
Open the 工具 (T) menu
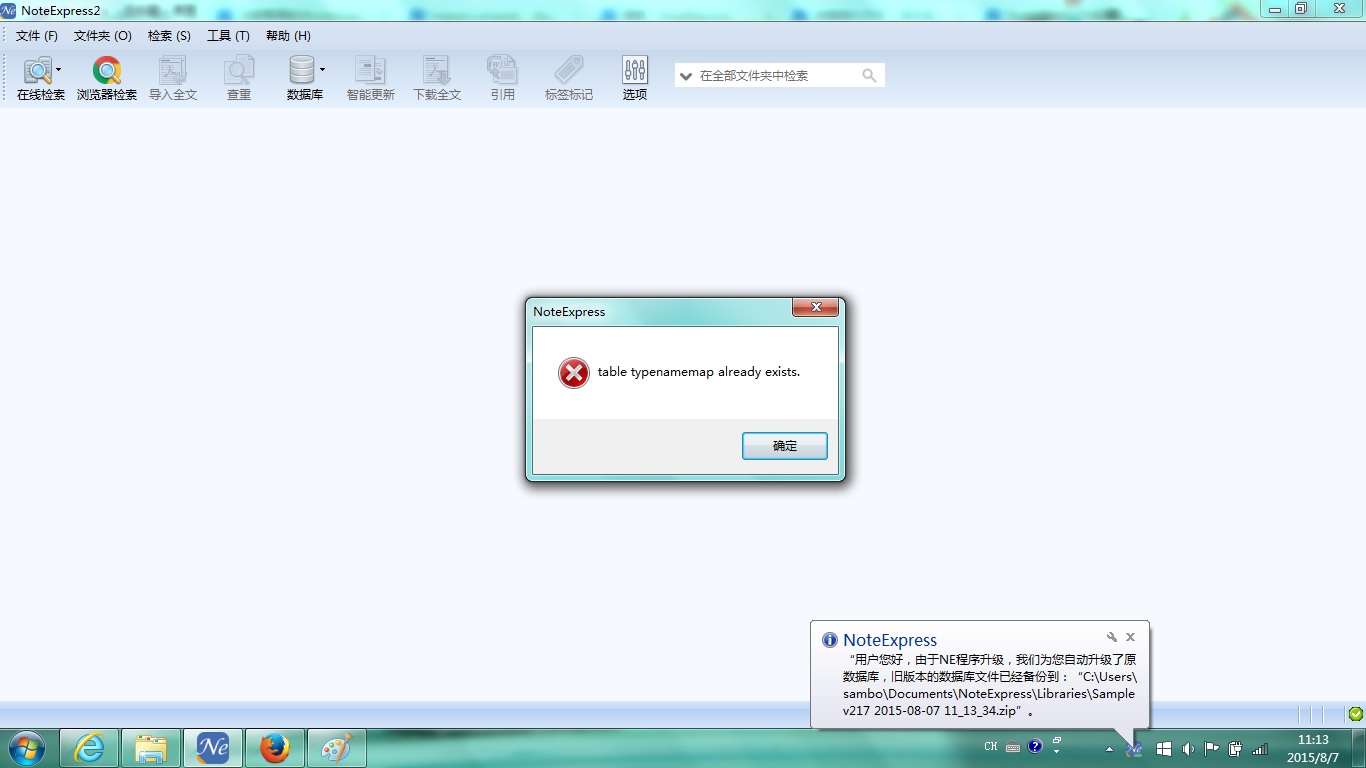[x=228, y=35]
